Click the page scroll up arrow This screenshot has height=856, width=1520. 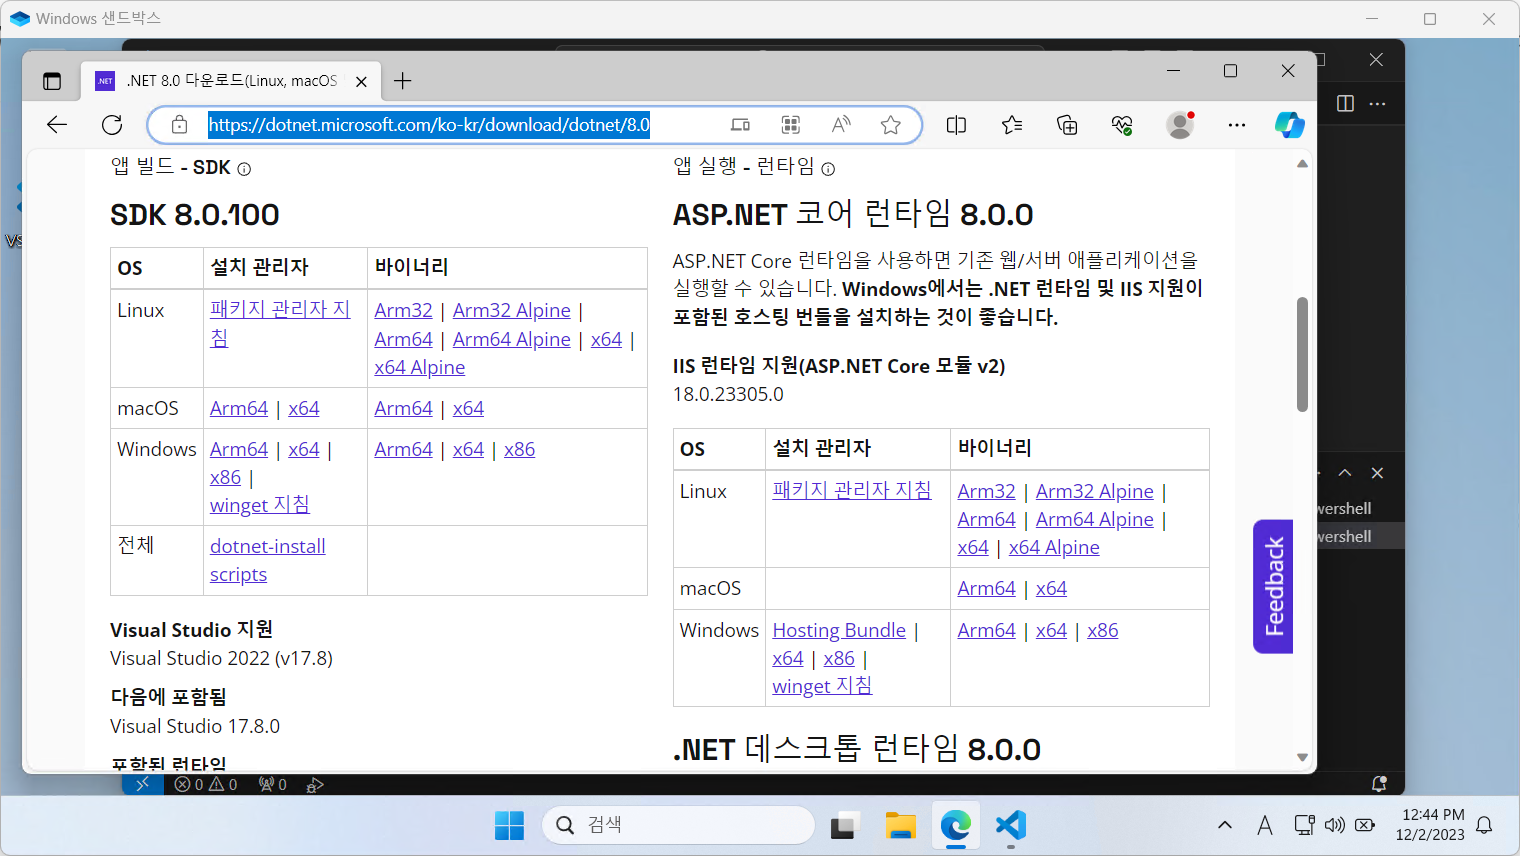coord(1302,164)
